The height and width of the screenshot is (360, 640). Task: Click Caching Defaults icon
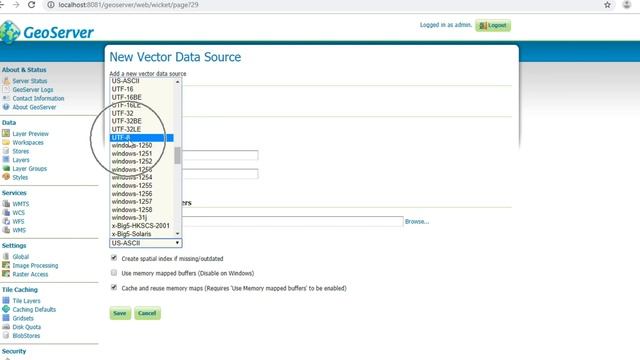pos(6,309)
